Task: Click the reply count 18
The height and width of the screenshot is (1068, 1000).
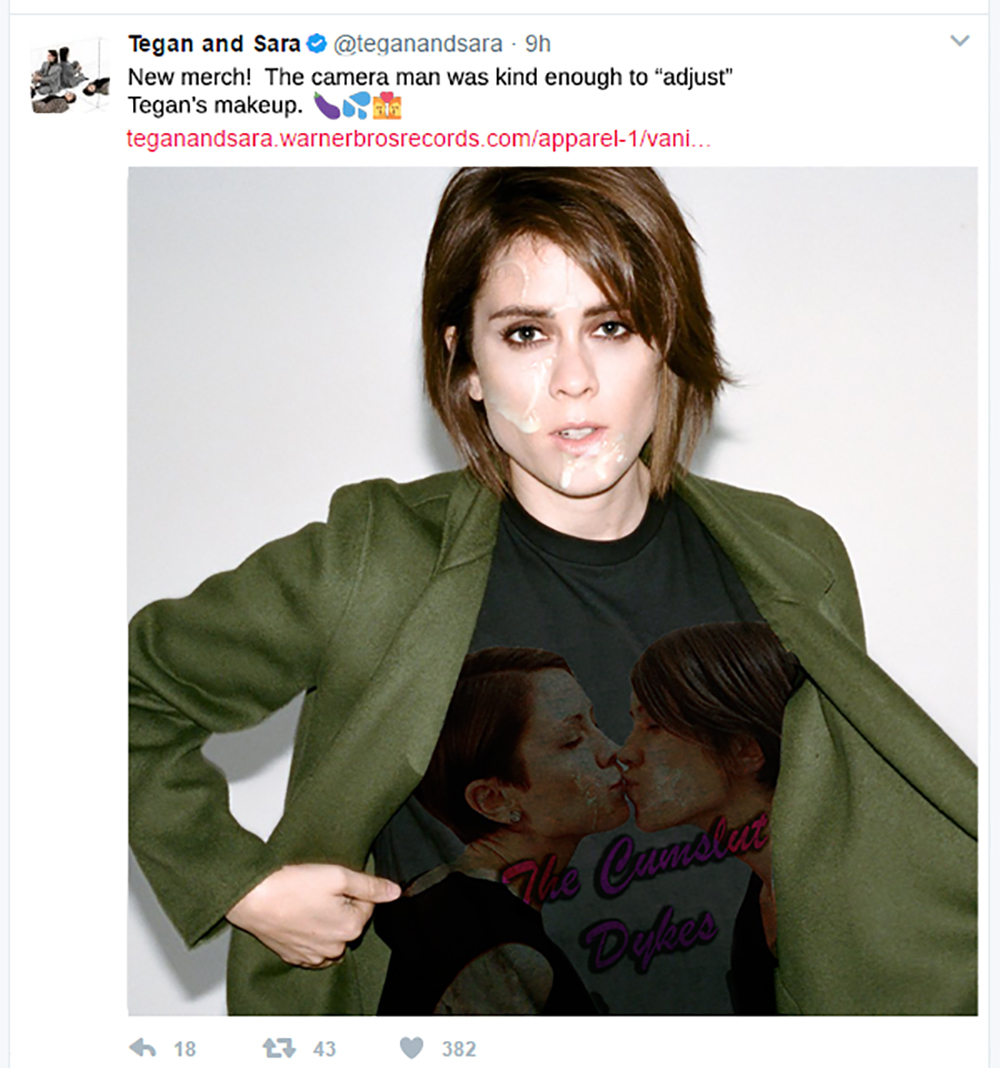Action: click(185, 1049)
